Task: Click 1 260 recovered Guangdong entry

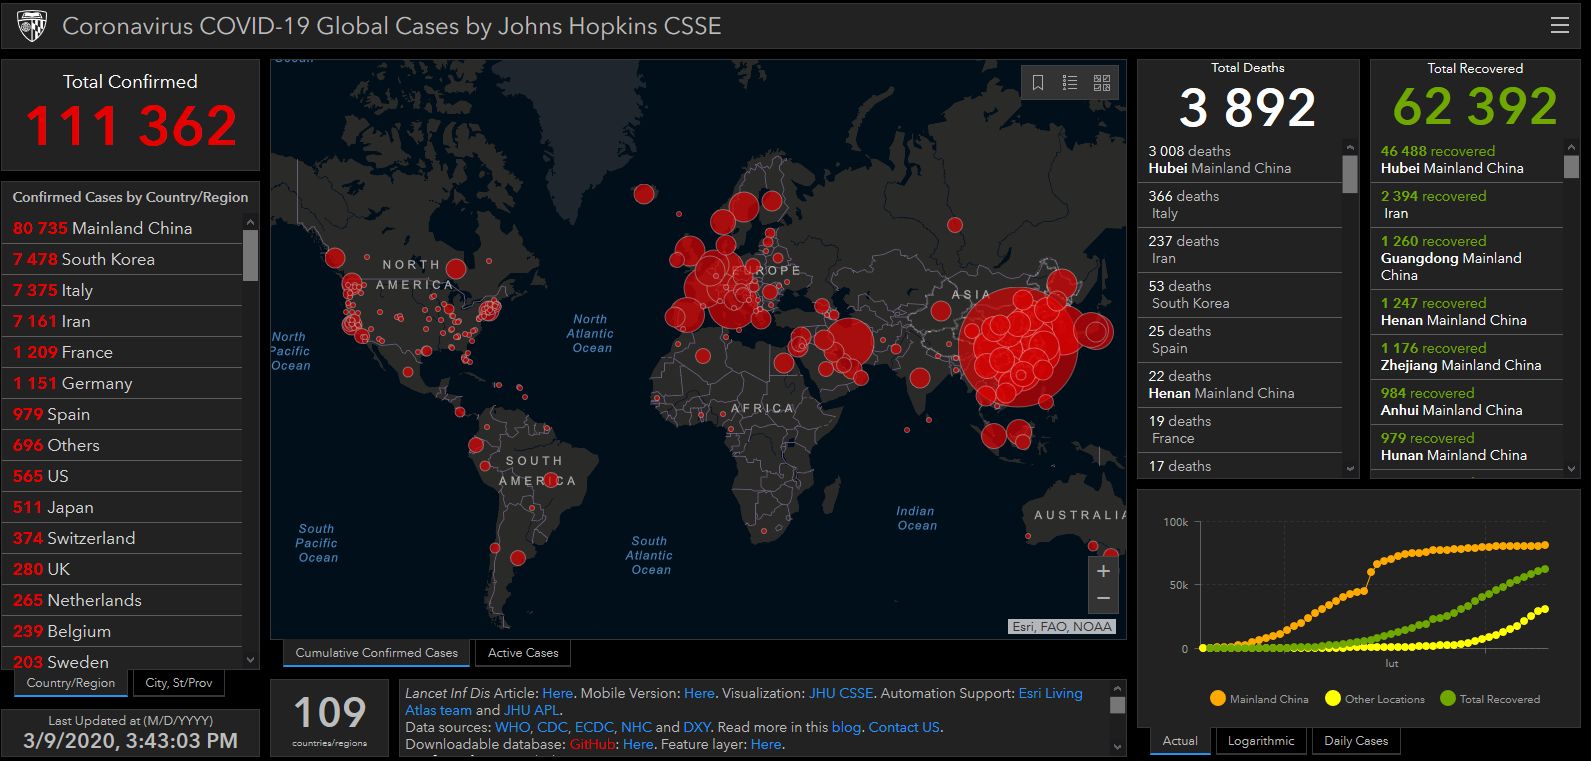Action: pos(1466,258)
